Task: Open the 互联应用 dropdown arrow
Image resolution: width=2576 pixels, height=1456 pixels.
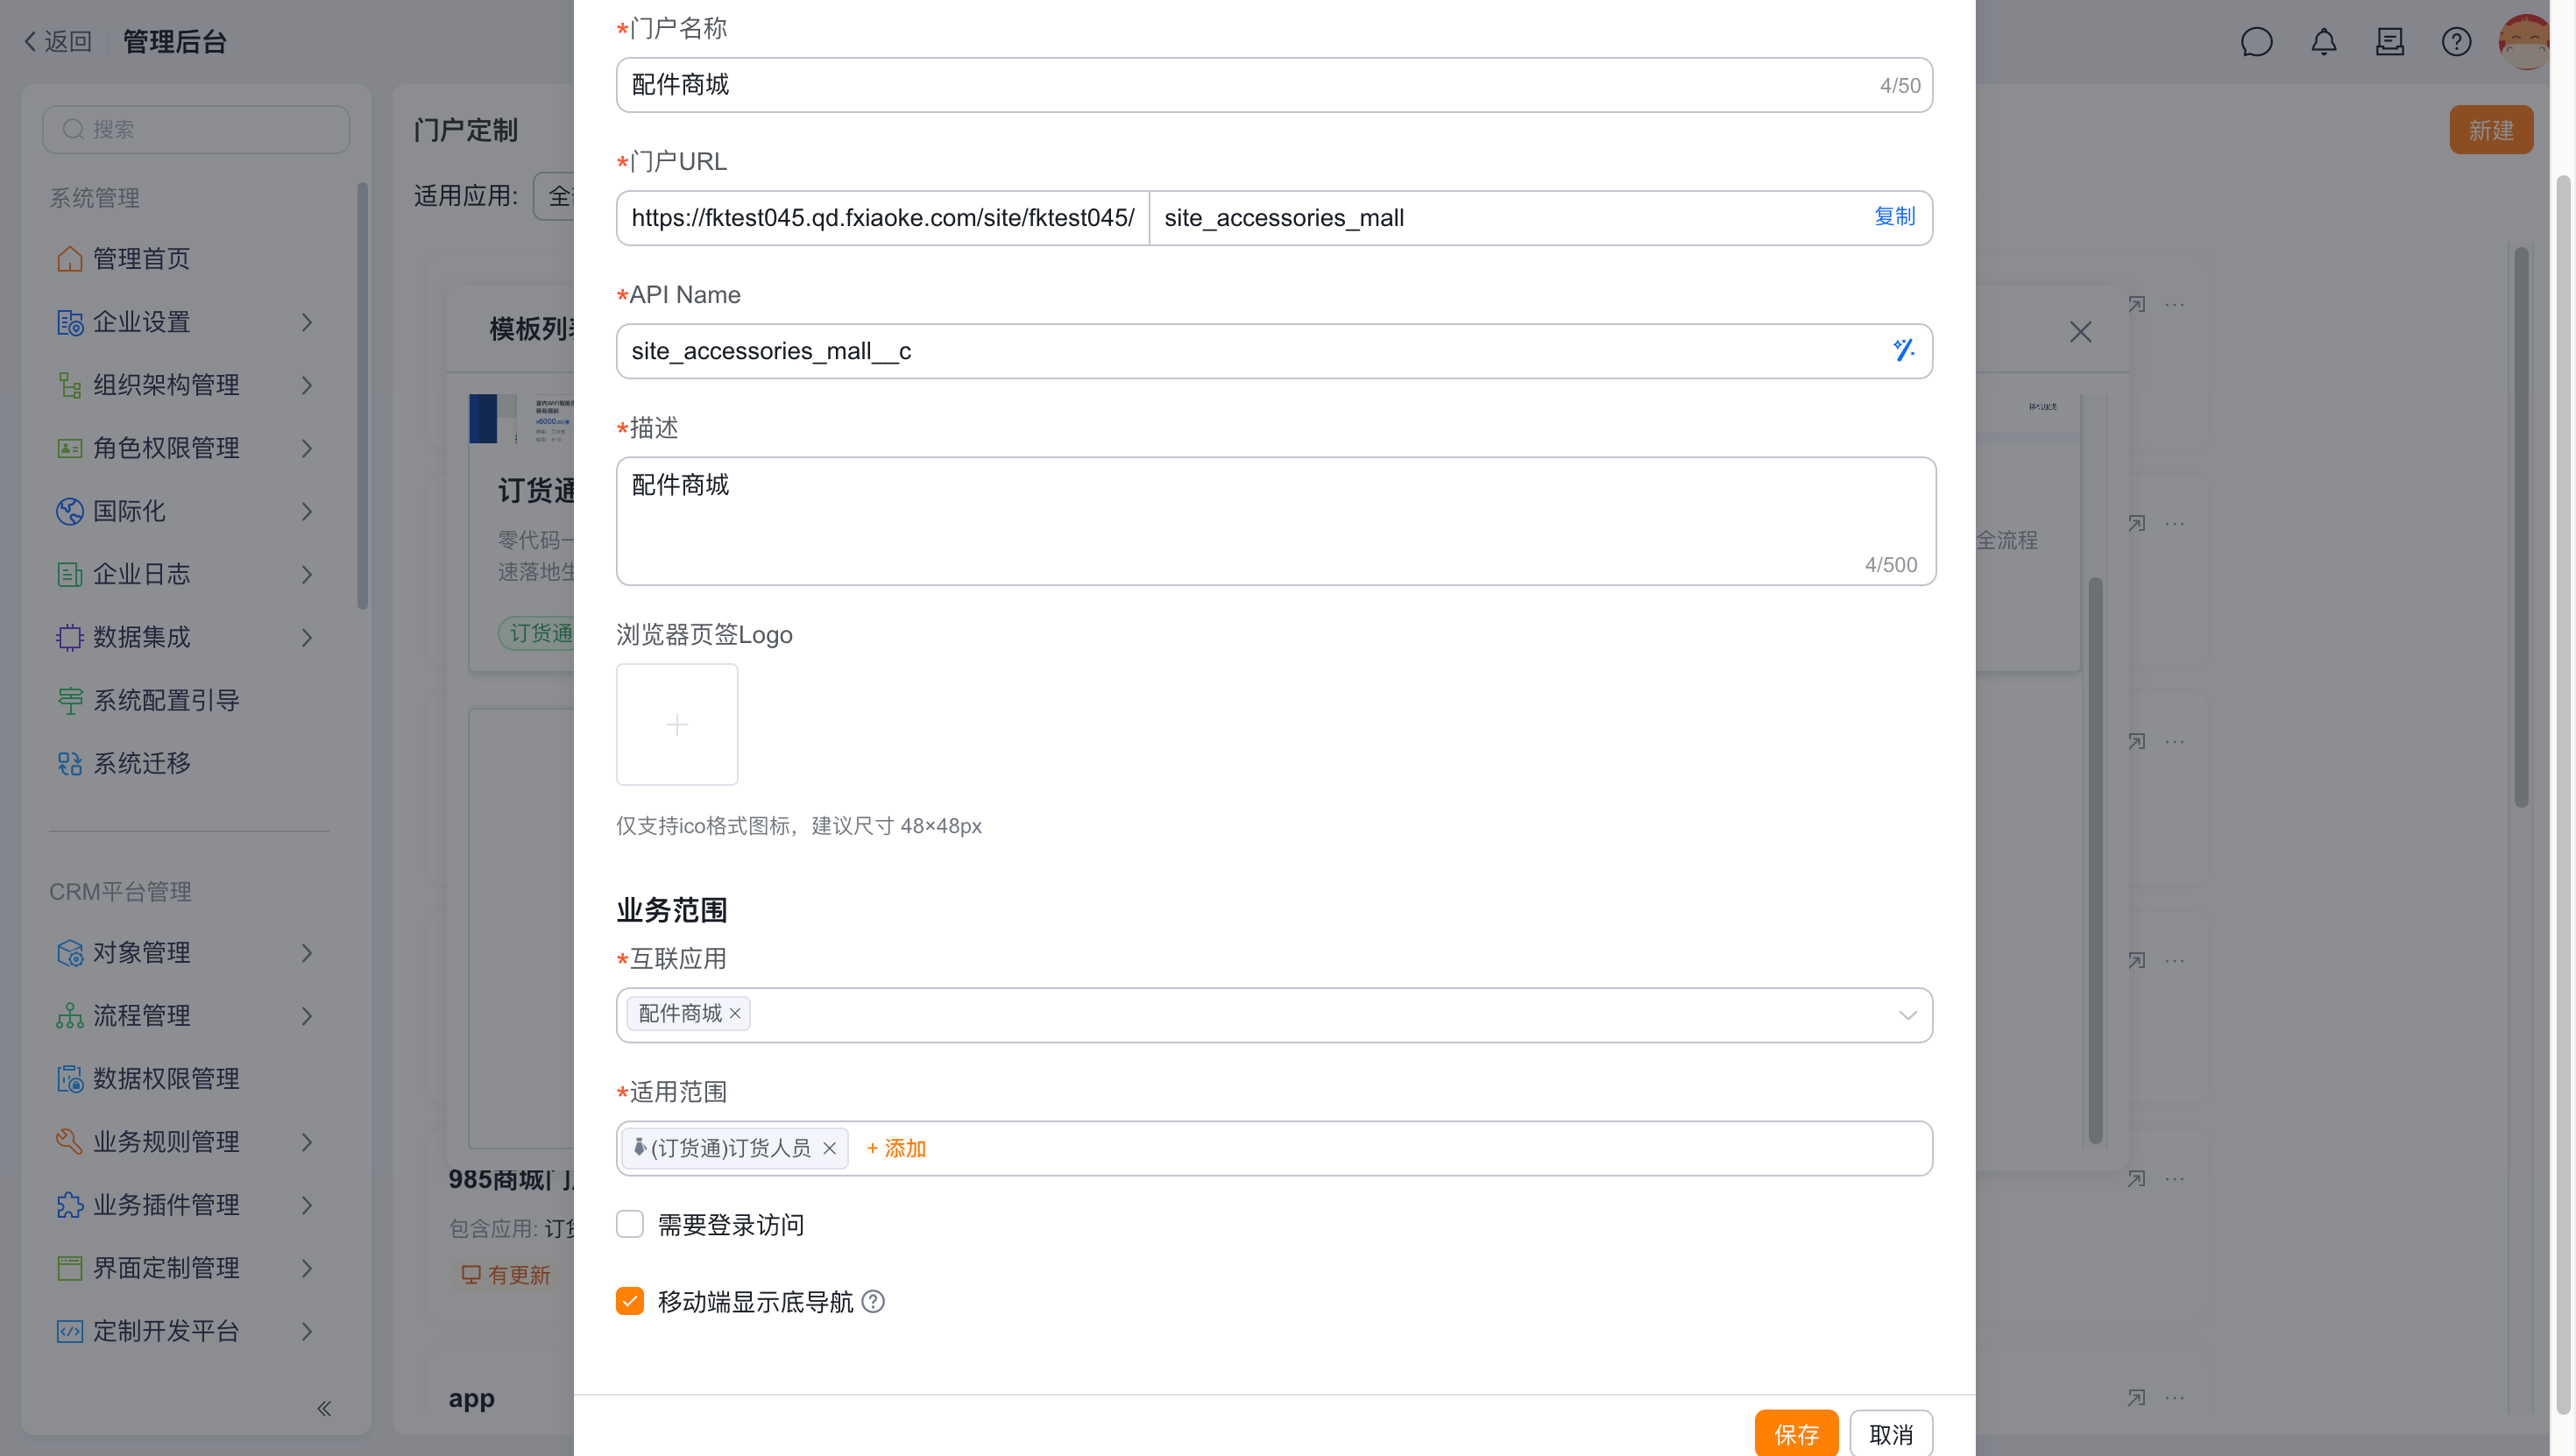Action: 1907,1015
